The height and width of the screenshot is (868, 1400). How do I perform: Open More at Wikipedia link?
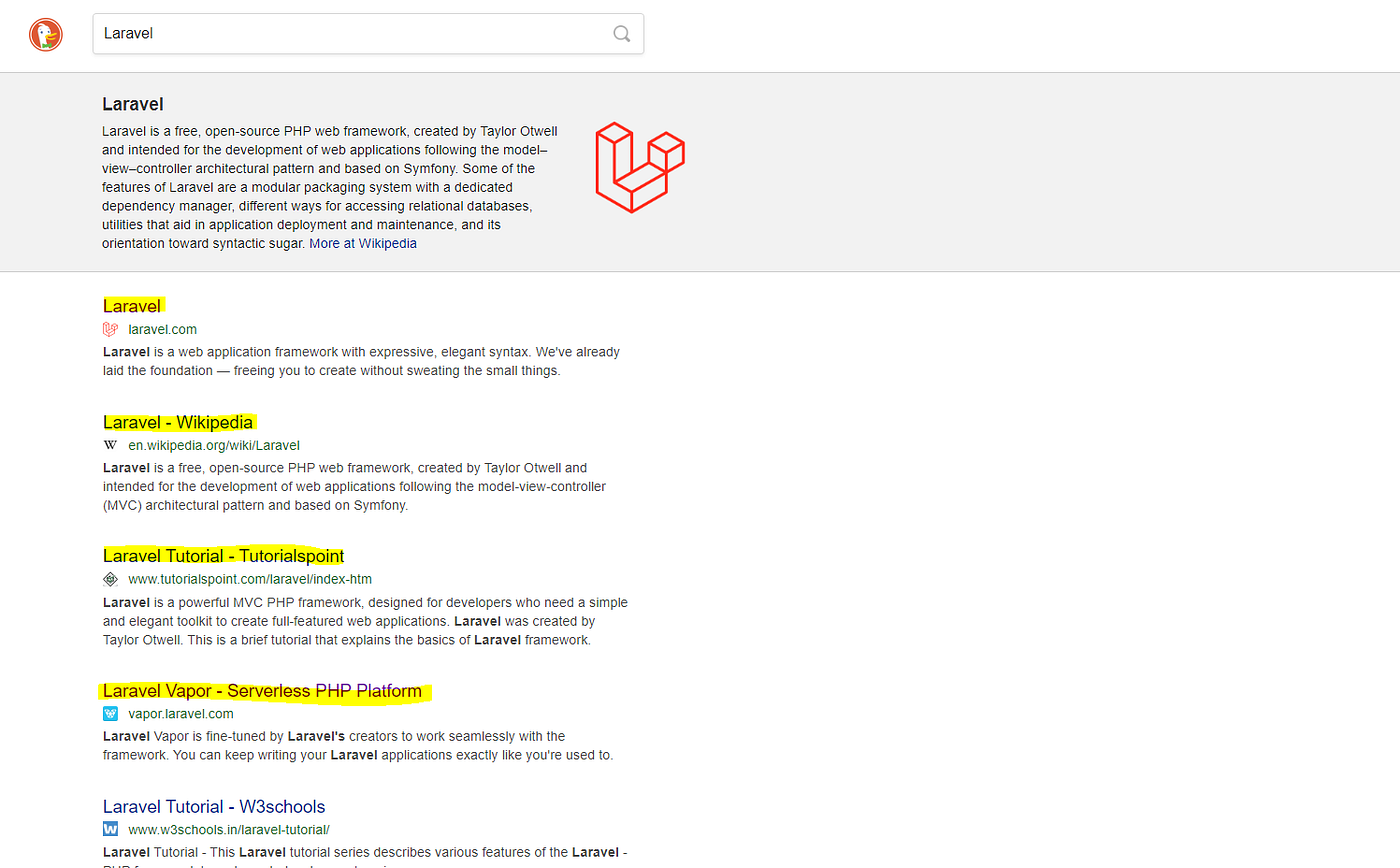coord(363,243)
